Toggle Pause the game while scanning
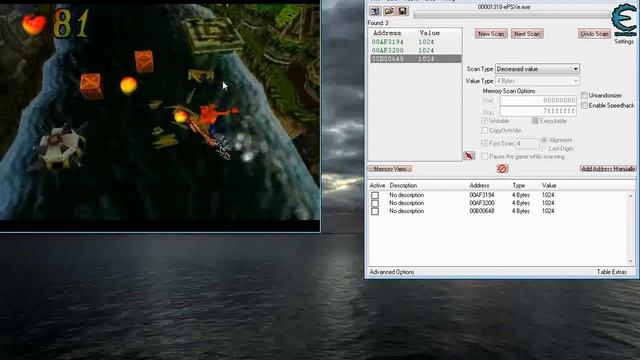Image resolution: width=640 pixels, height=360 pixels. [484, 156]
